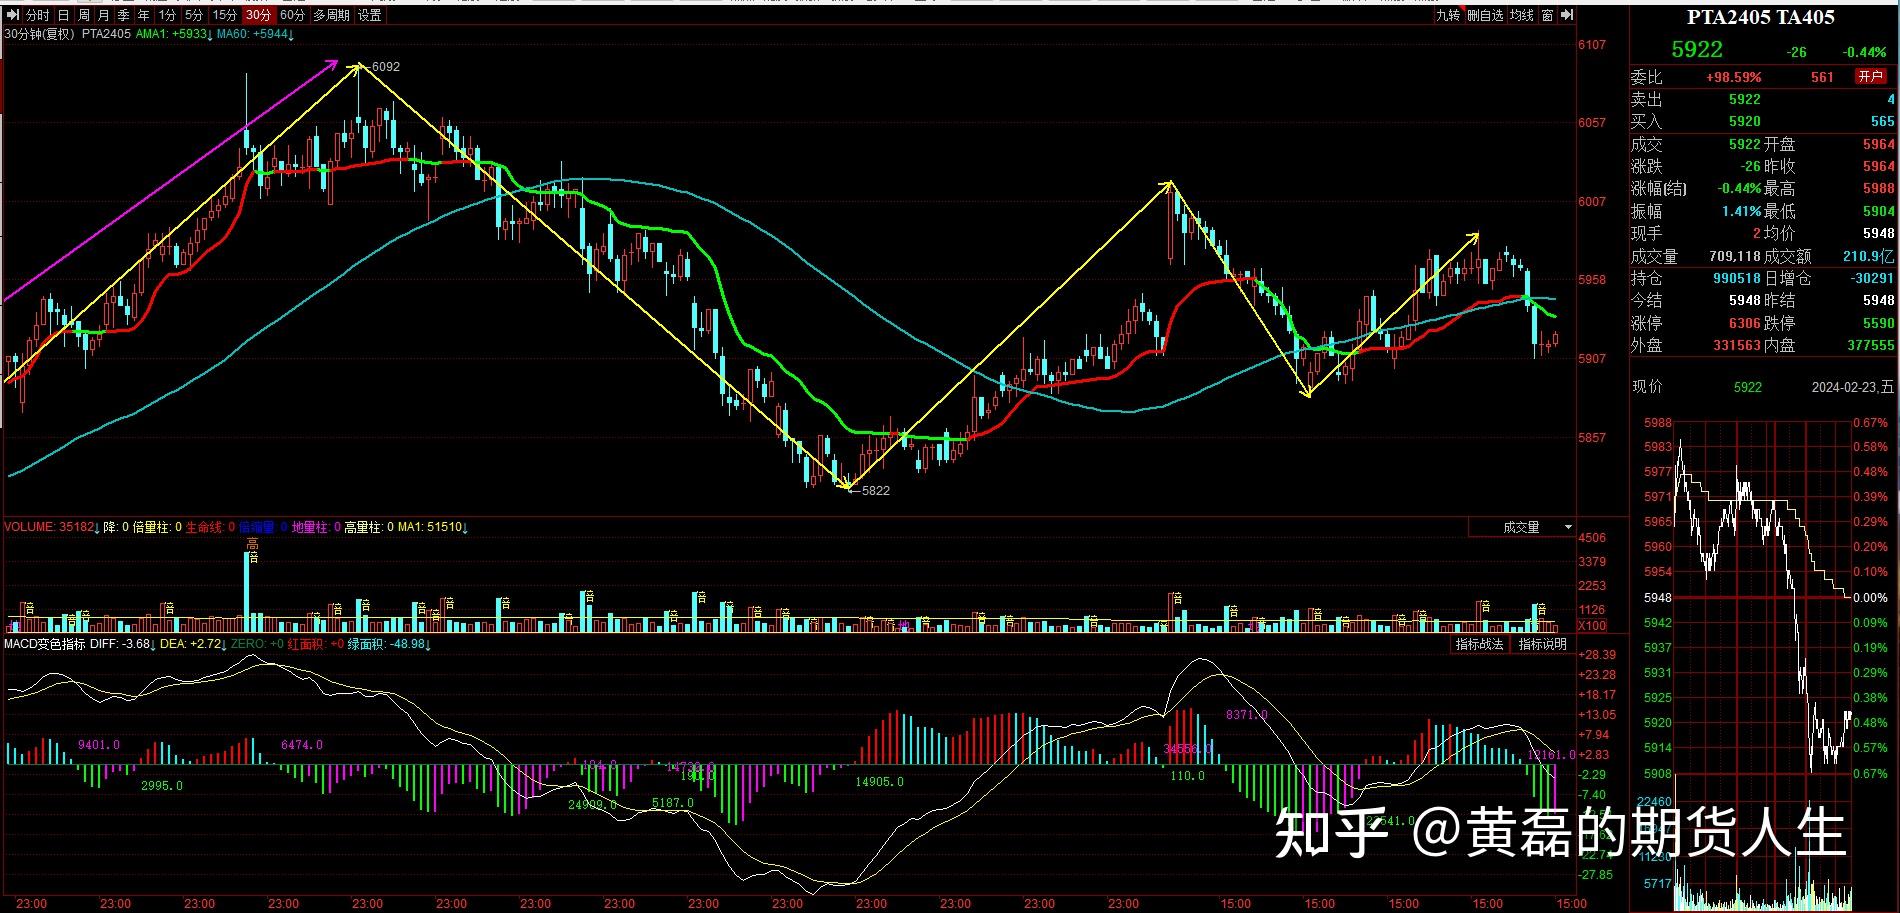Click the tallest volume bar marked 高
This screenshot has height=913, width=1900.
tap(249, 590)
